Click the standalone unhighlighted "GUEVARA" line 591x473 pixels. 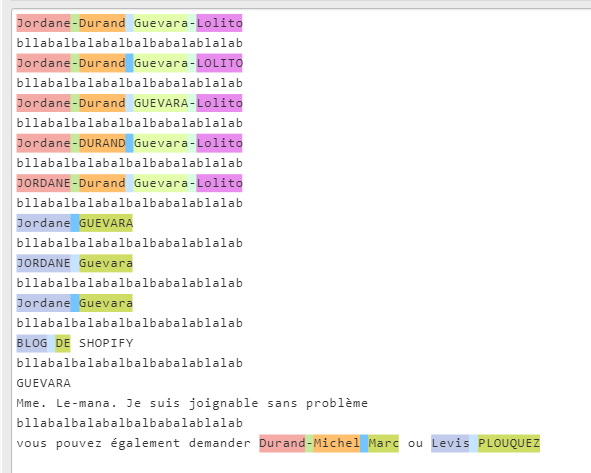43,383
